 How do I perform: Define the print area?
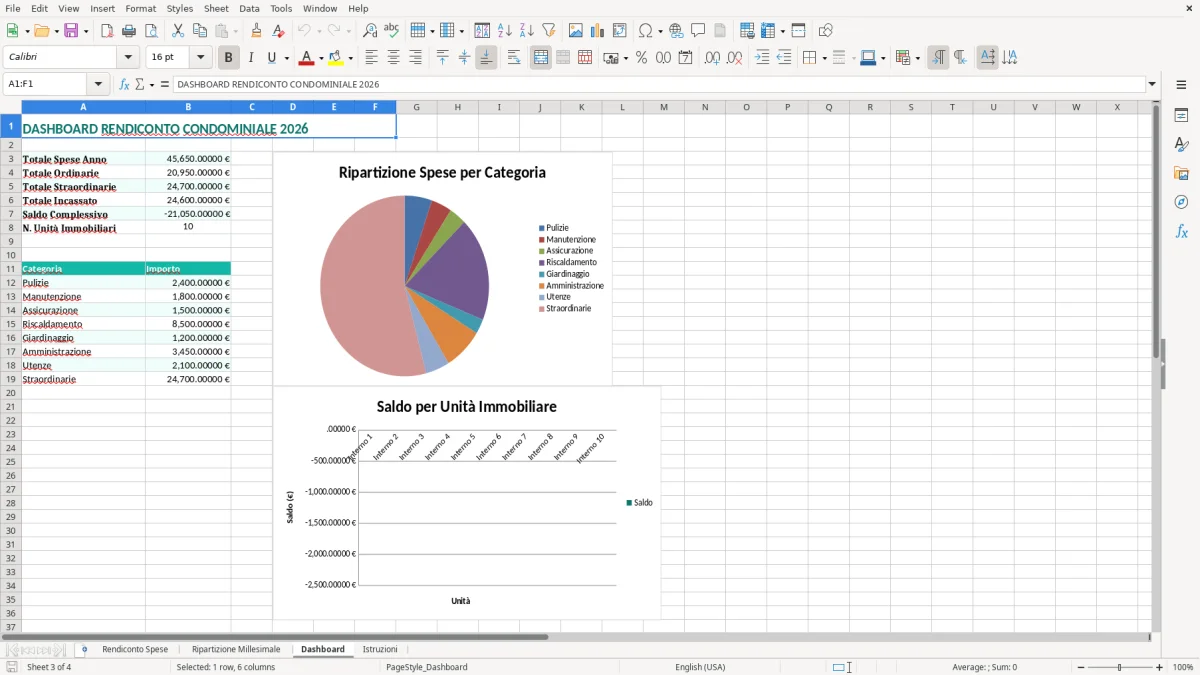747,31
